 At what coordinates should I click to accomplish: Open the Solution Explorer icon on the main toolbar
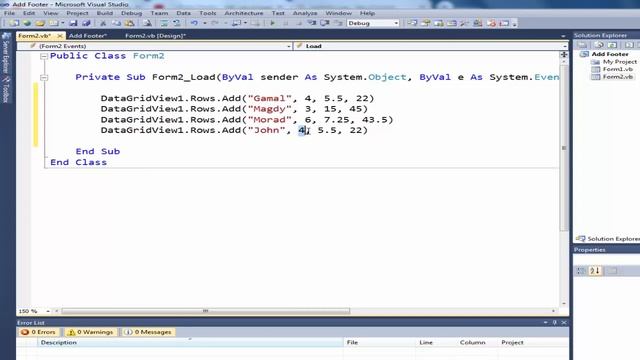tap(412, 23)
